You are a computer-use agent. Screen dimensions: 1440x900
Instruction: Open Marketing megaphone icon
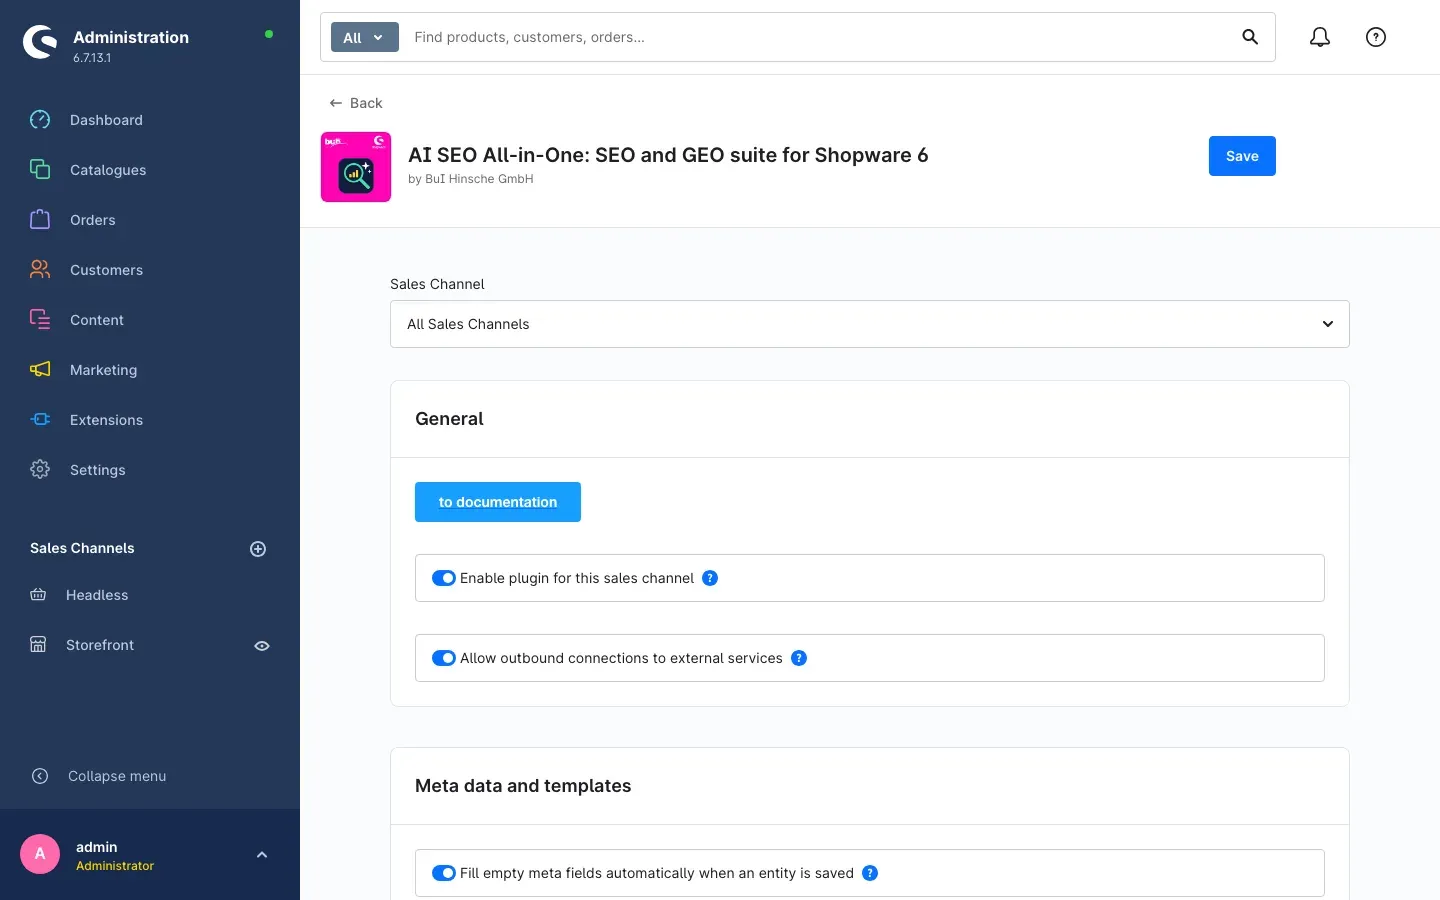40,370
